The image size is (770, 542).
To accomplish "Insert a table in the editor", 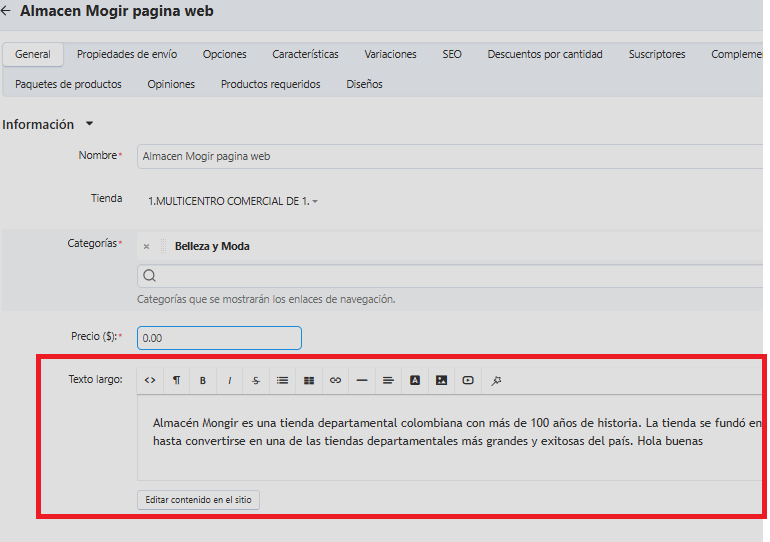I will click(x=309, y=380).
